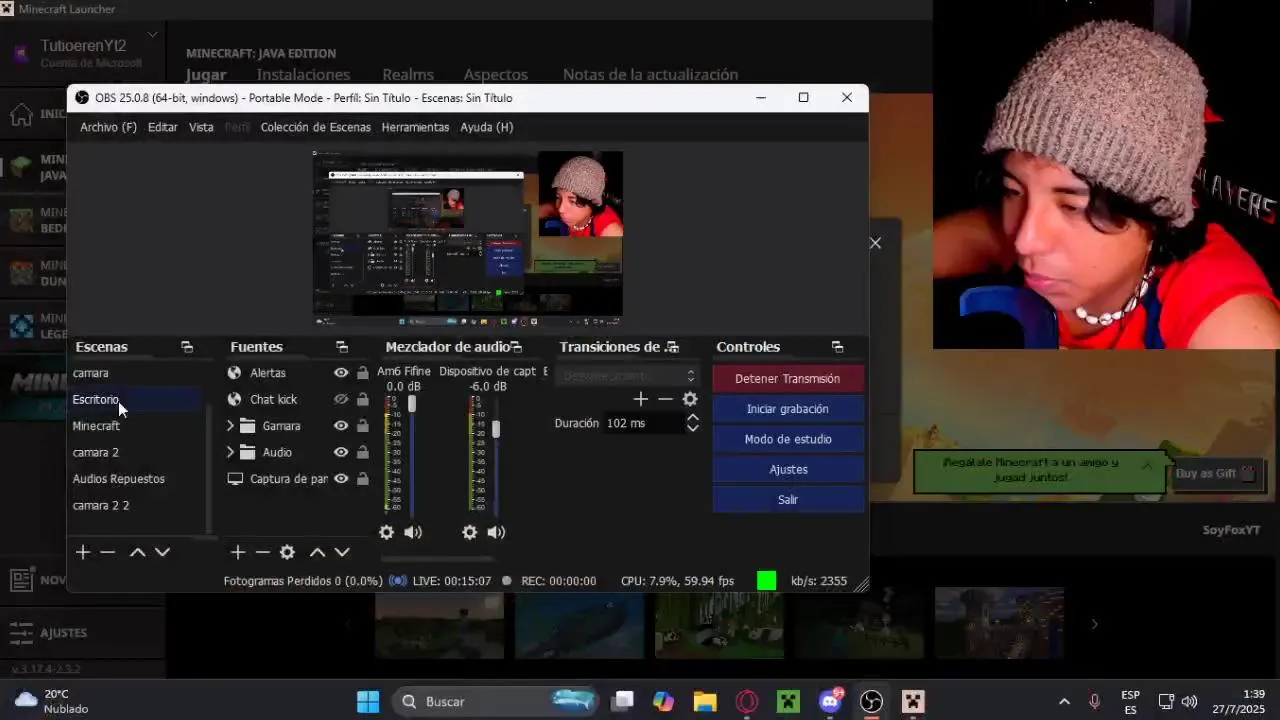Open the Colección de Escenas menu
Image resolution: width=1280 pixels, height=720 pixels.
point(315,127)
